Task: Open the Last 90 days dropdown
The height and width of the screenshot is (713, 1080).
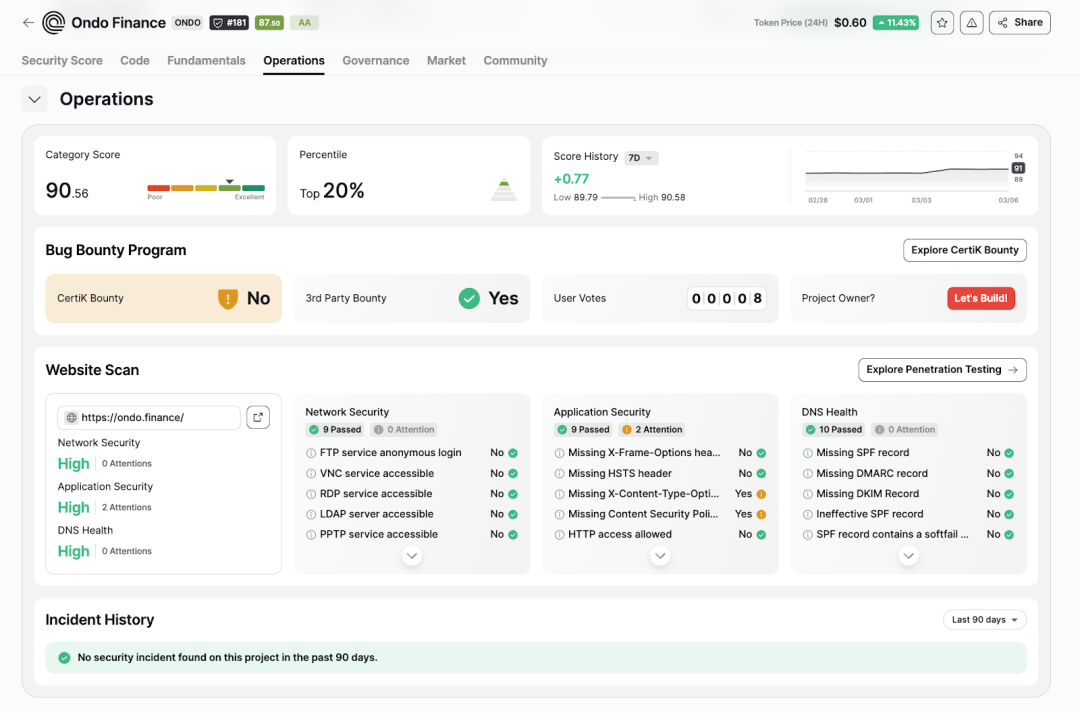Action: (984, 620)
